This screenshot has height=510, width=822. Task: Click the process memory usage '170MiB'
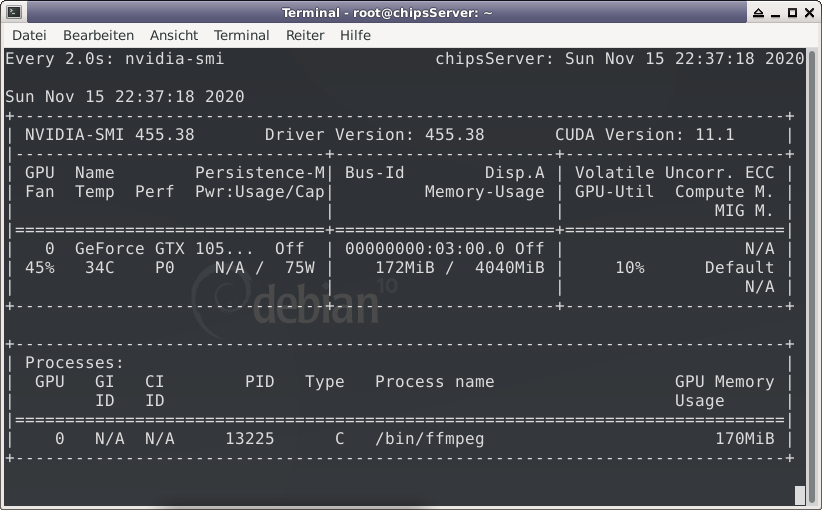[744, 439]
